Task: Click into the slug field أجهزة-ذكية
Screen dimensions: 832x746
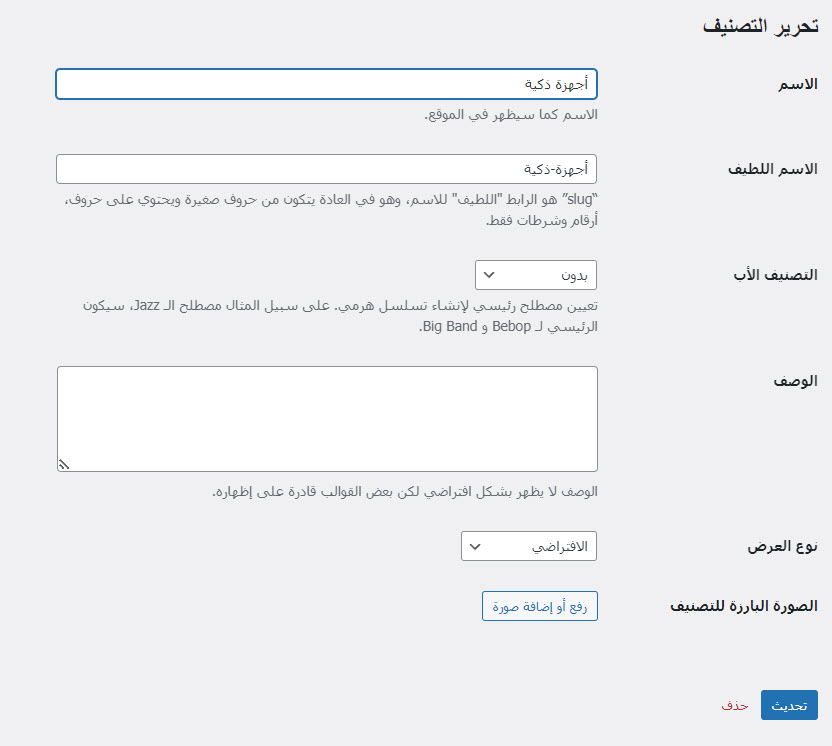Action: (x=326, y=169)
